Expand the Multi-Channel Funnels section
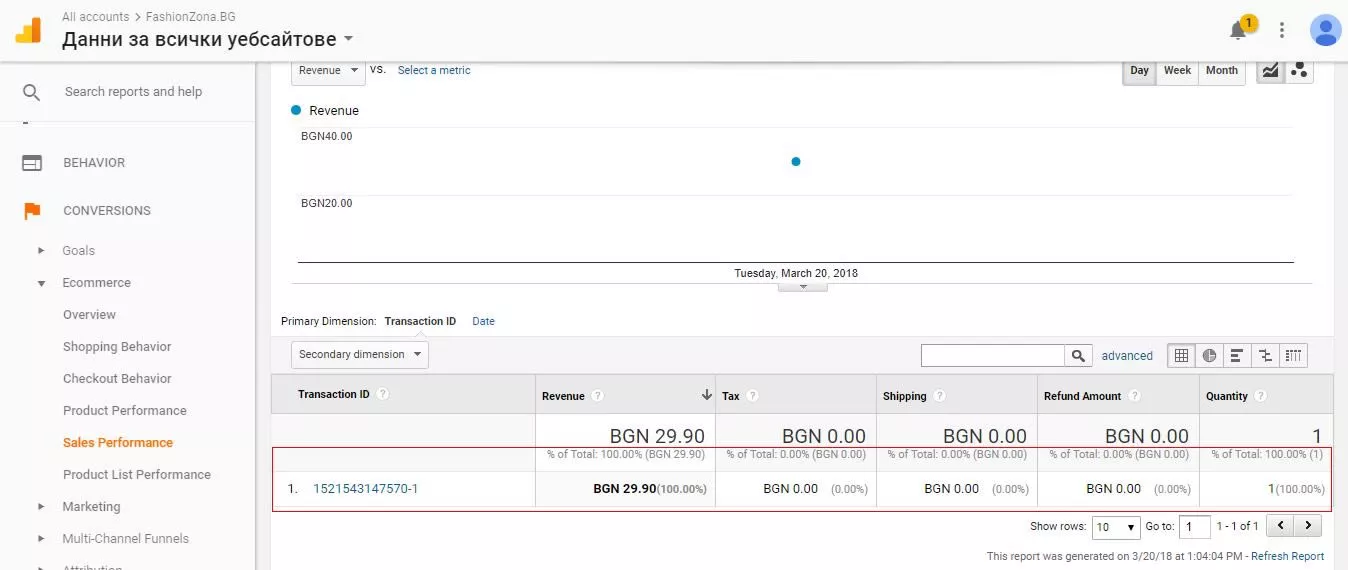The height and width of the screenshot is (570, 1348). pyautogui.click(x=41, y=539)
